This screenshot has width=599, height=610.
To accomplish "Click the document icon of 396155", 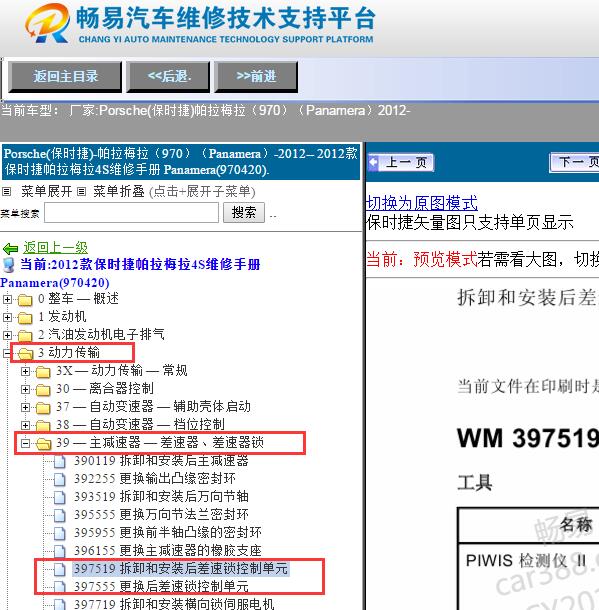I will click(x=60, y=551).
